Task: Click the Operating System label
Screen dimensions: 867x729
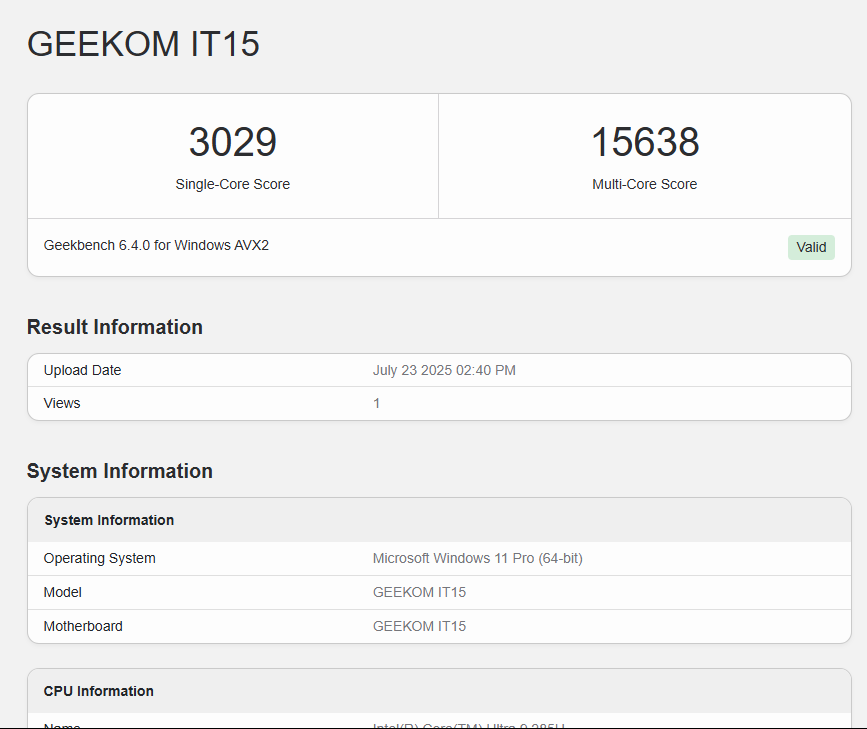Action: click(x=100, y=558)
